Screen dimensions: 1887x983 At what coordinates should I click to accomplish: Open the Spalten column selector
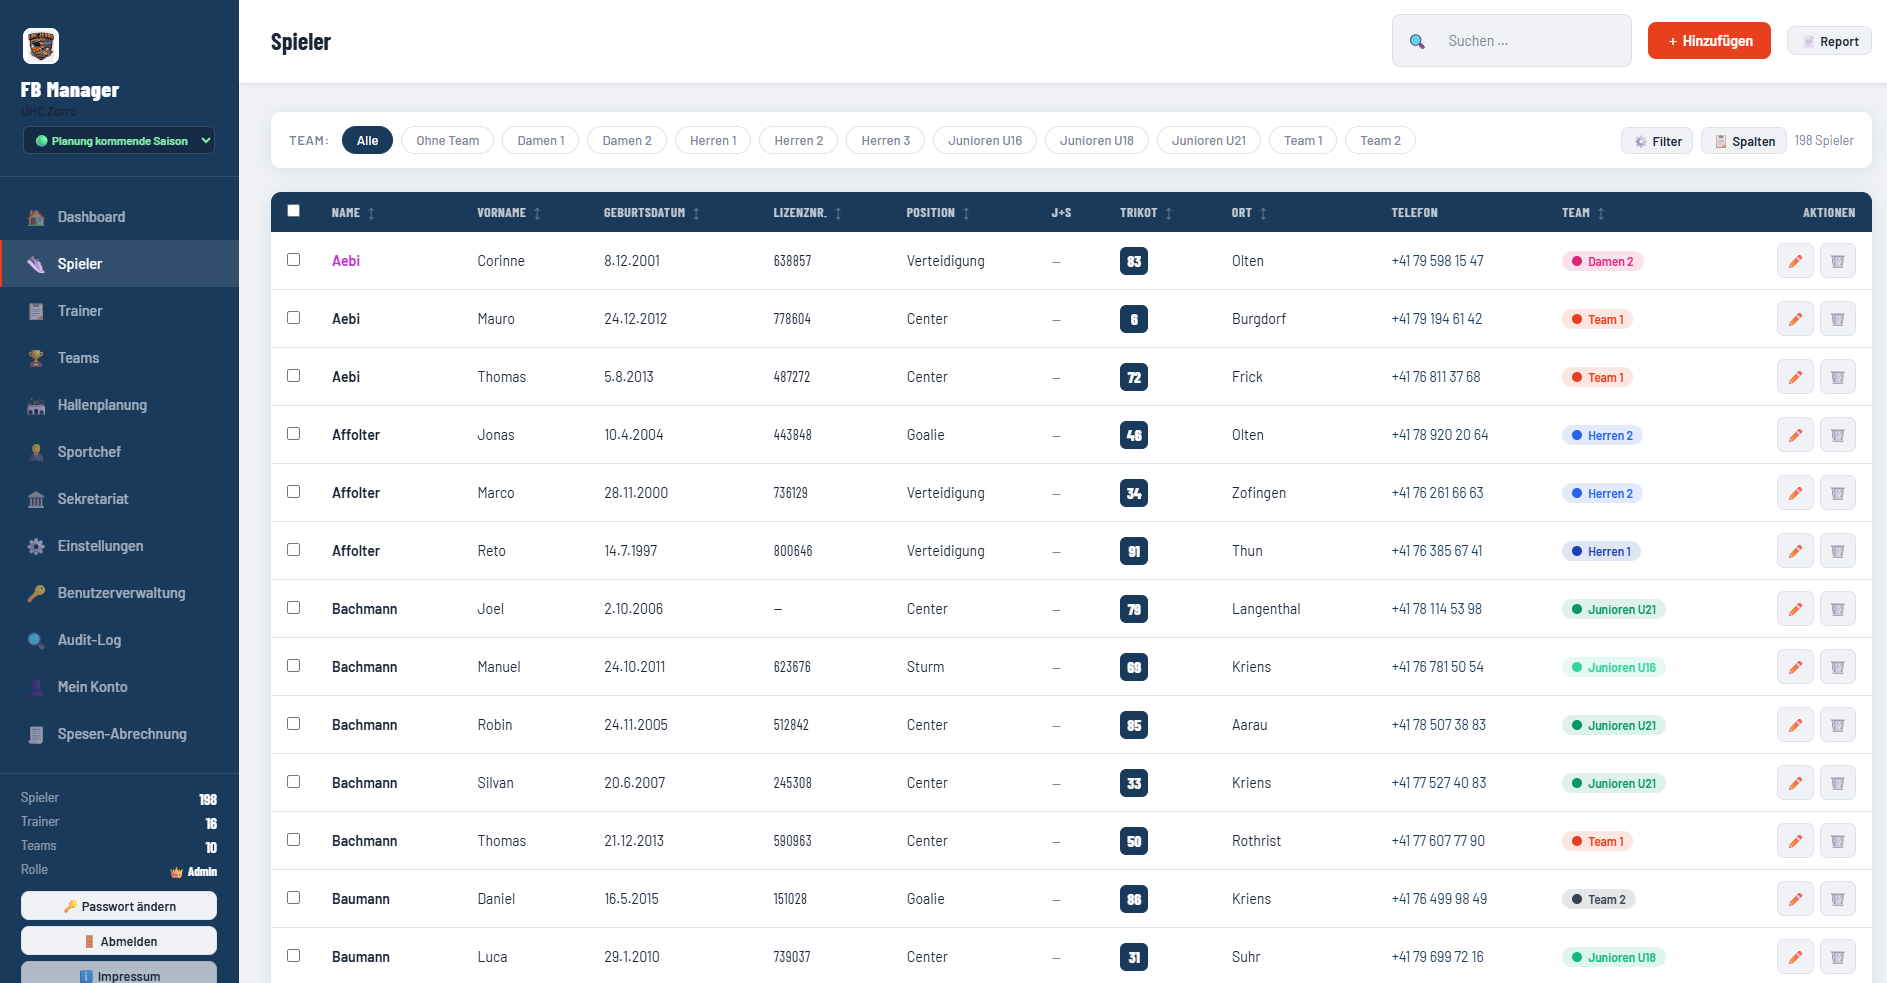[1743, 141]
